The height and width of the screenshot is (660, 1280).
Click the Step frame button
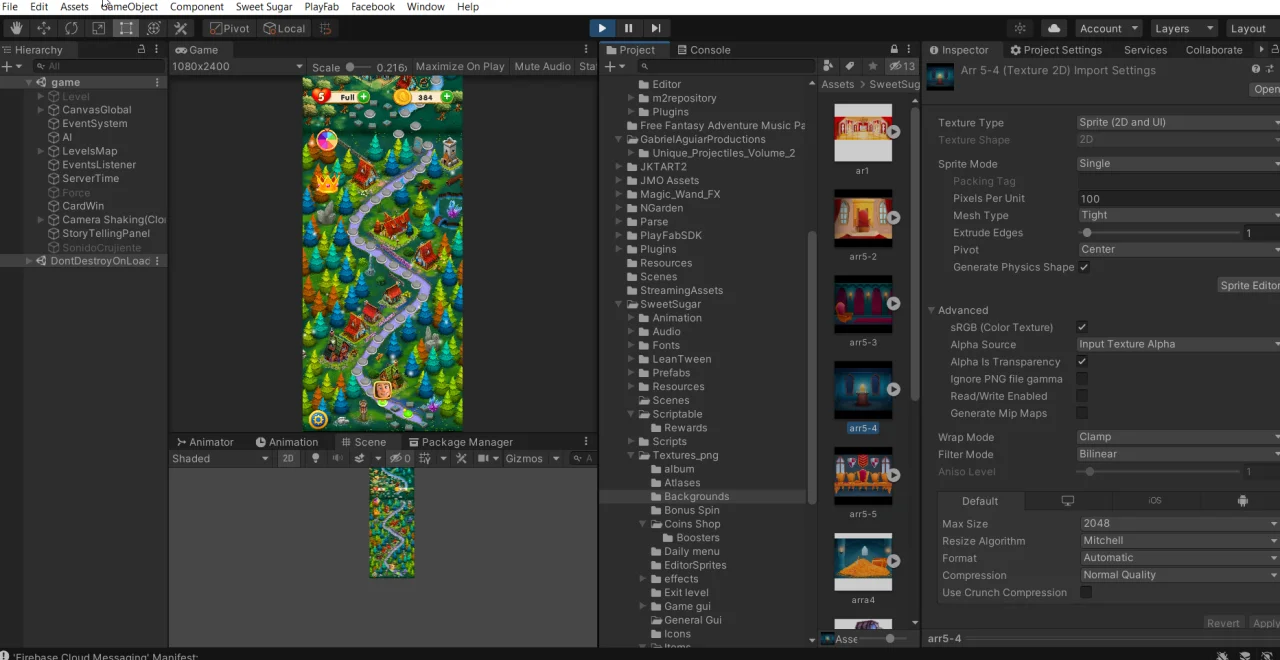tap(656, 29)
